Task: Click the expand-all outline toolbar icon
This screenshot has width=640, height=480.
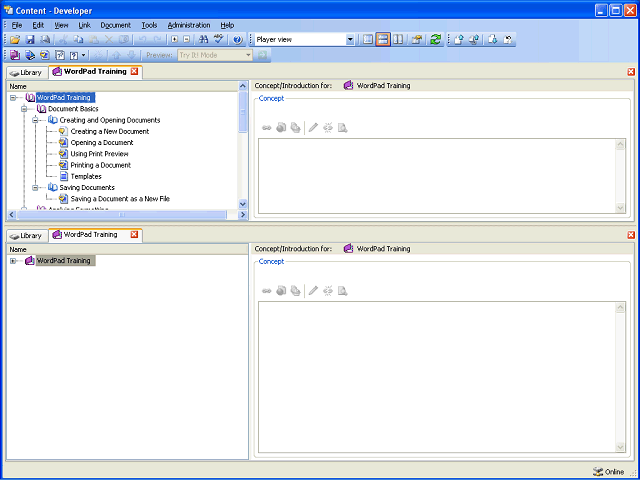Action: click(x=175, y=40)
